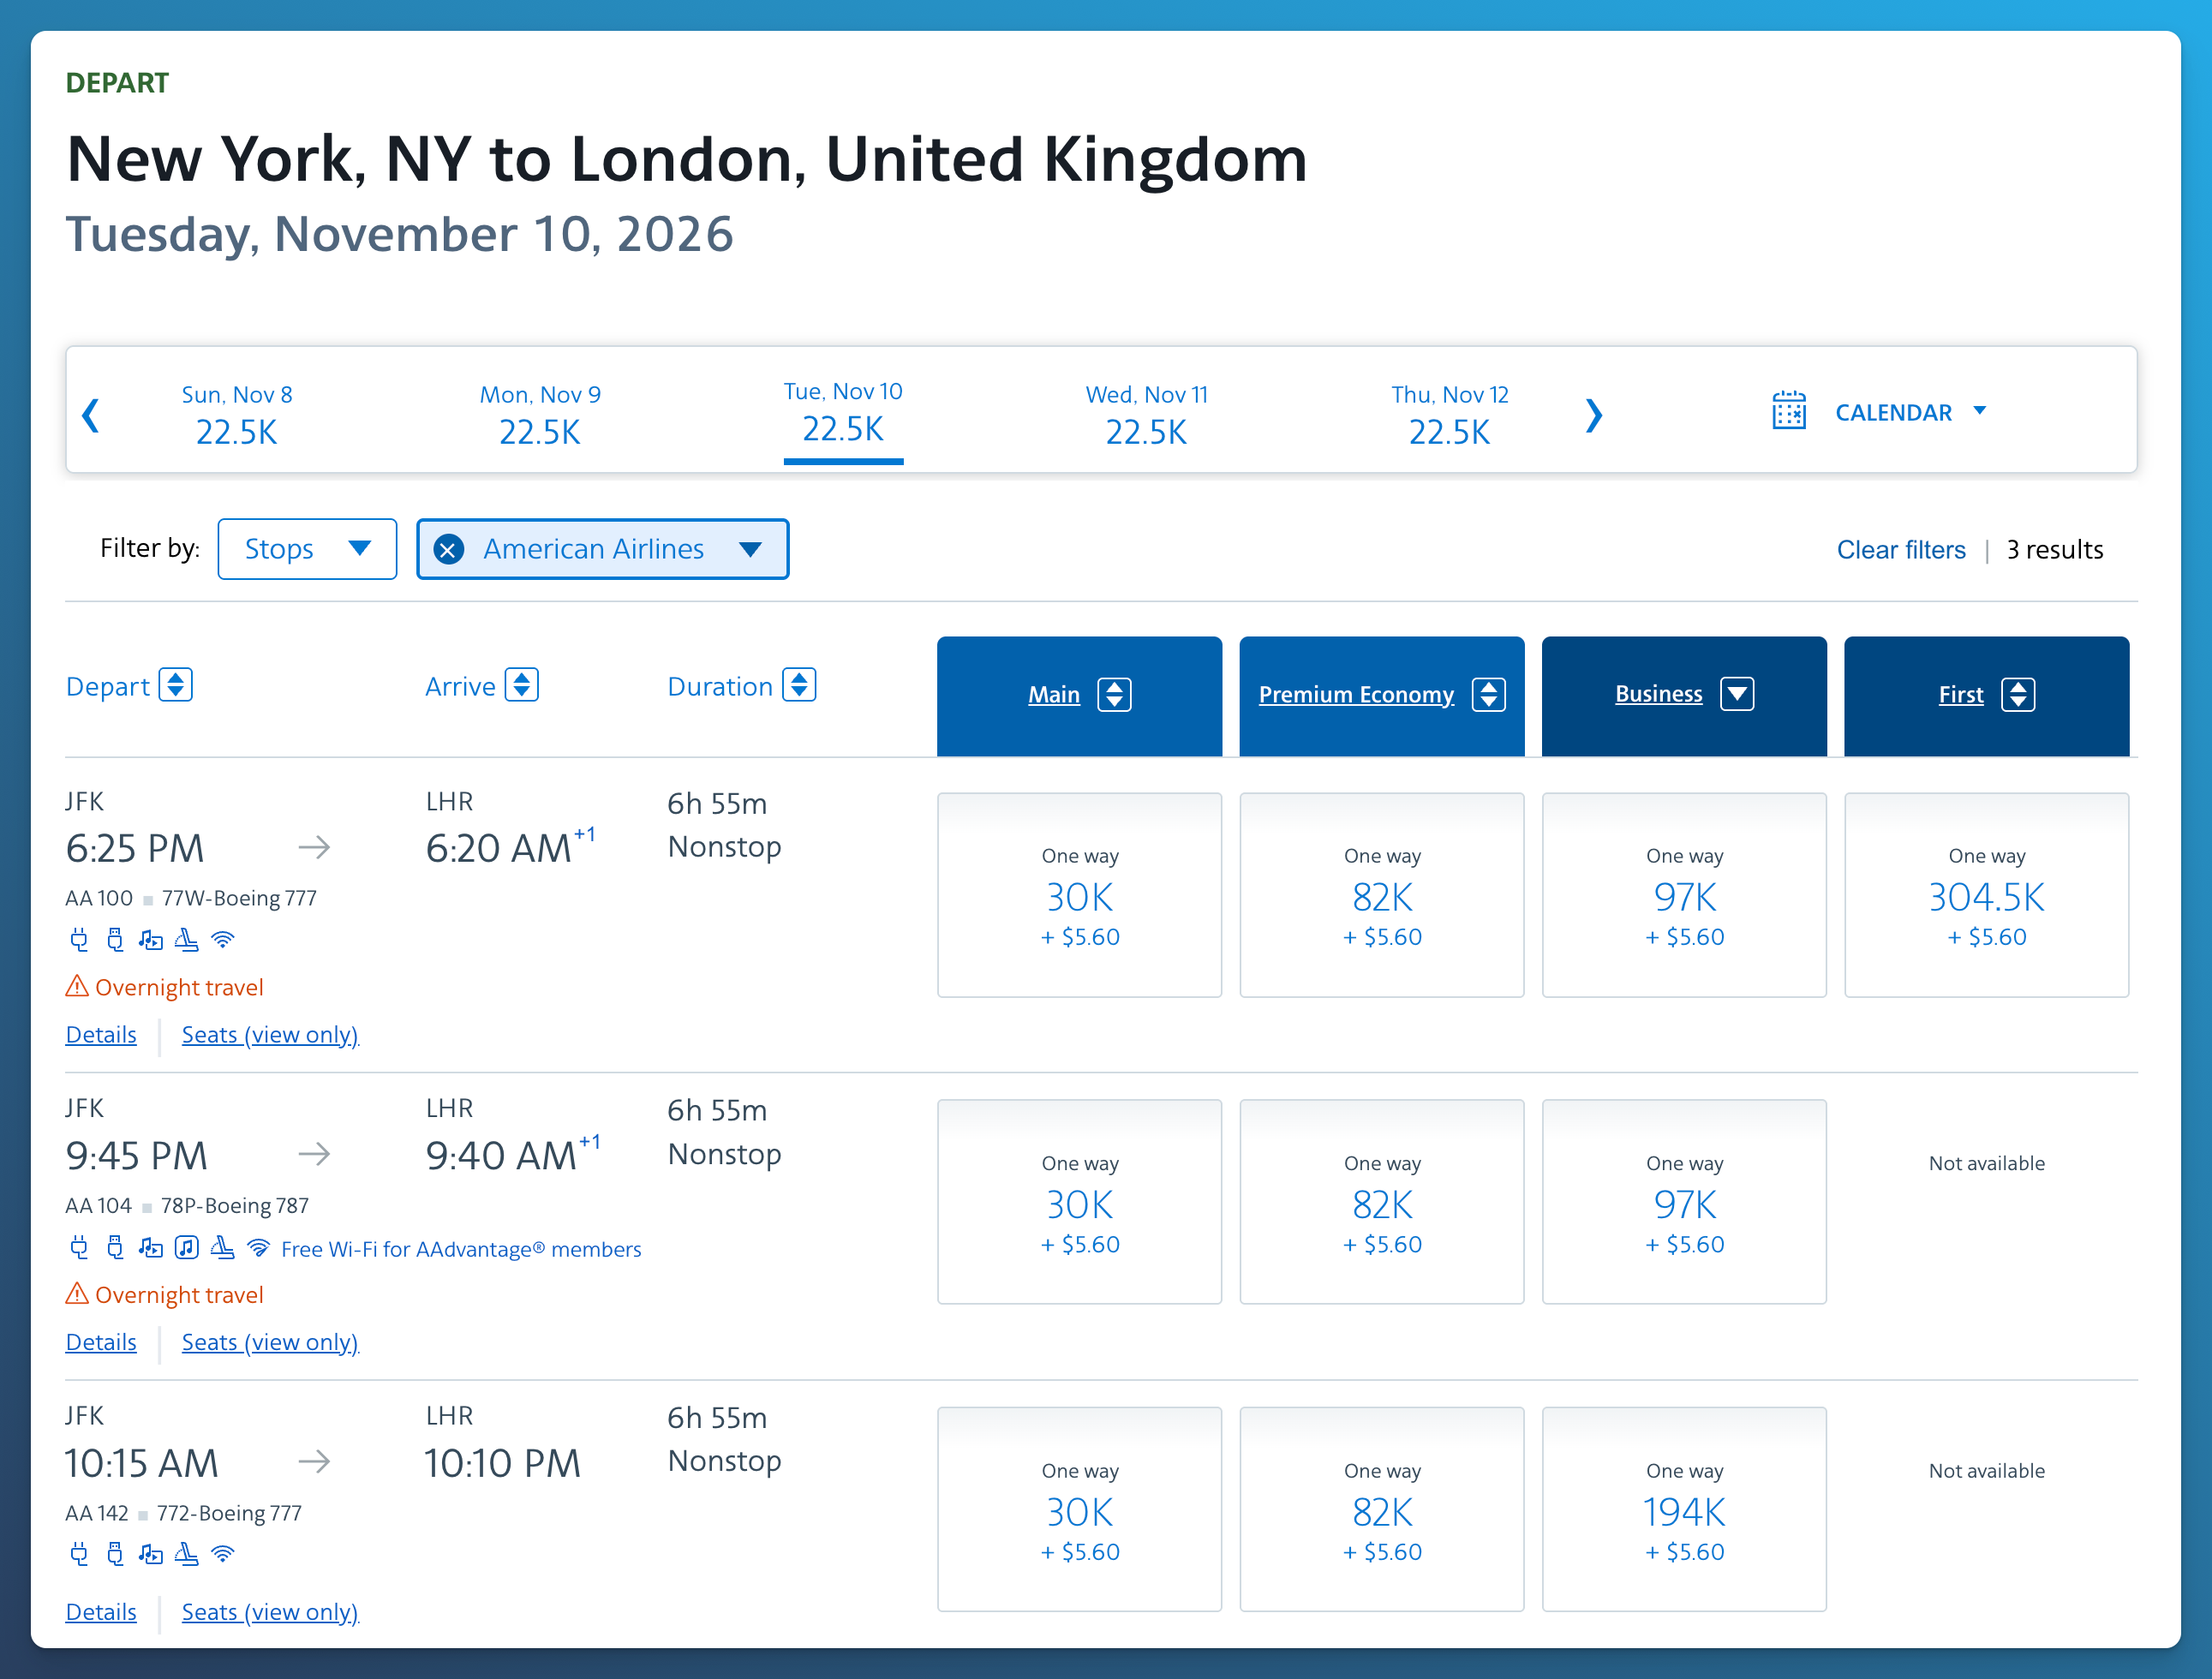Image resolution: width=2212 pixels, height=1679 pixels.
Task: Select 30K Main fare on AA 100
Action: [x=1080, y=895]
